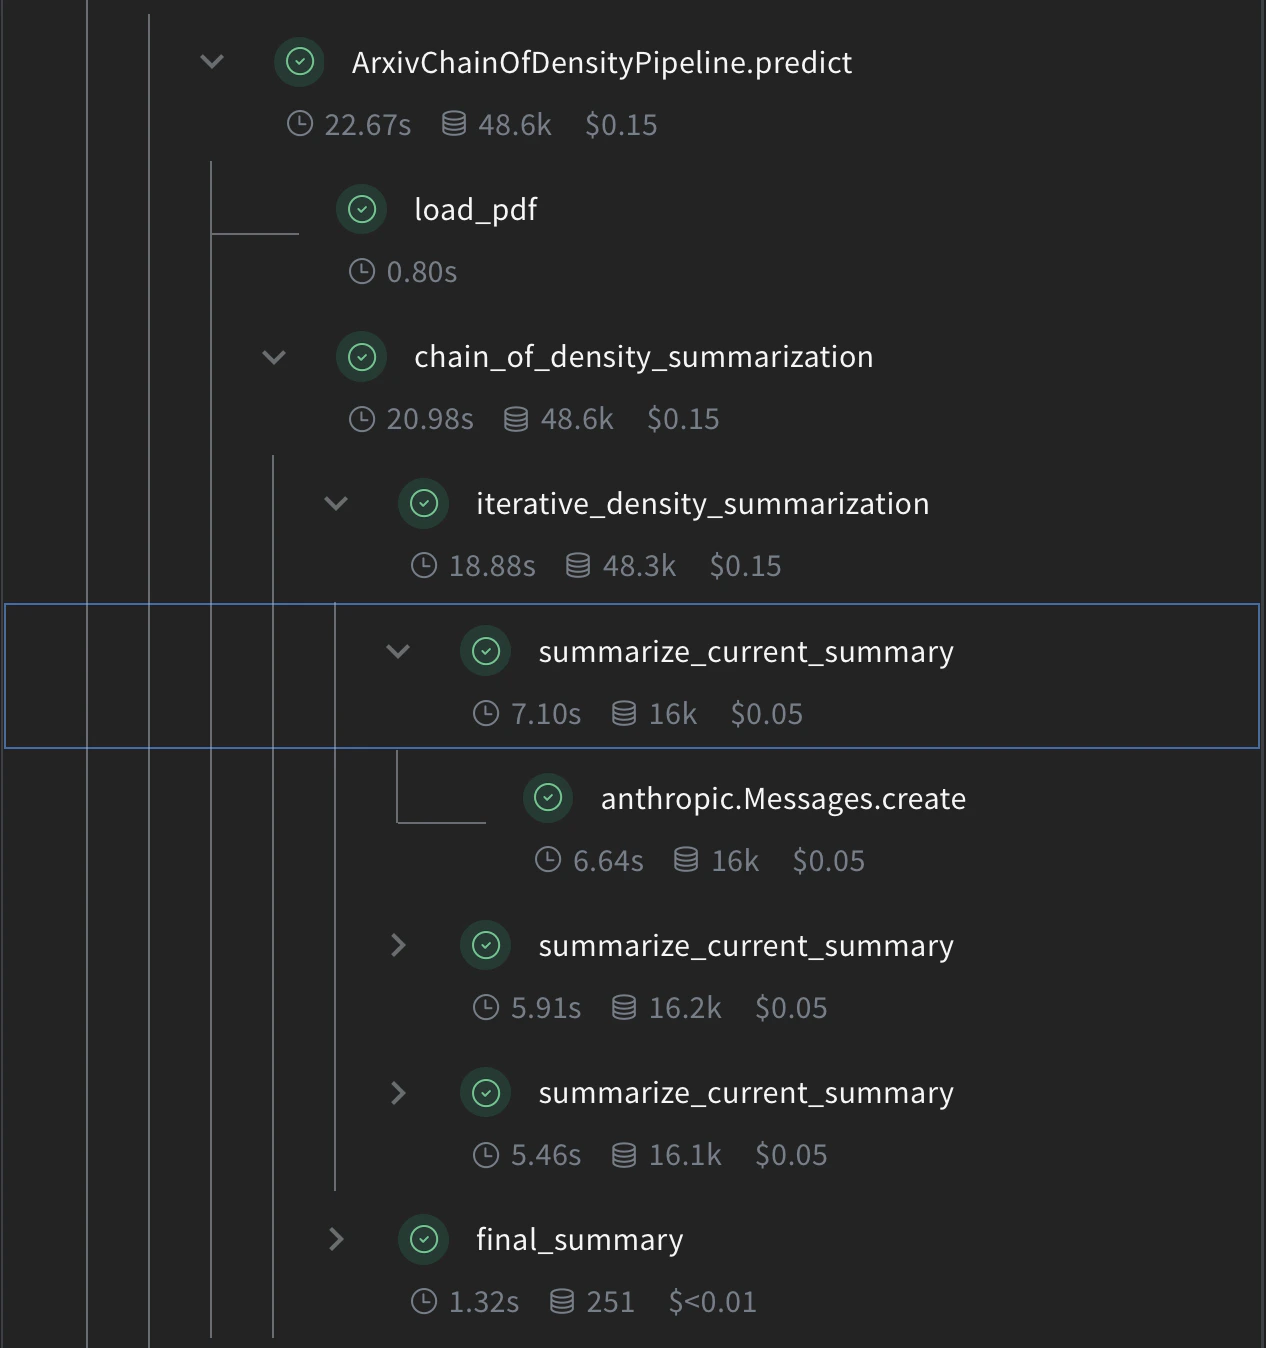Click the token stack icon showing 16k tokens
This screenshot has width=1266, height=1348.
623,714
